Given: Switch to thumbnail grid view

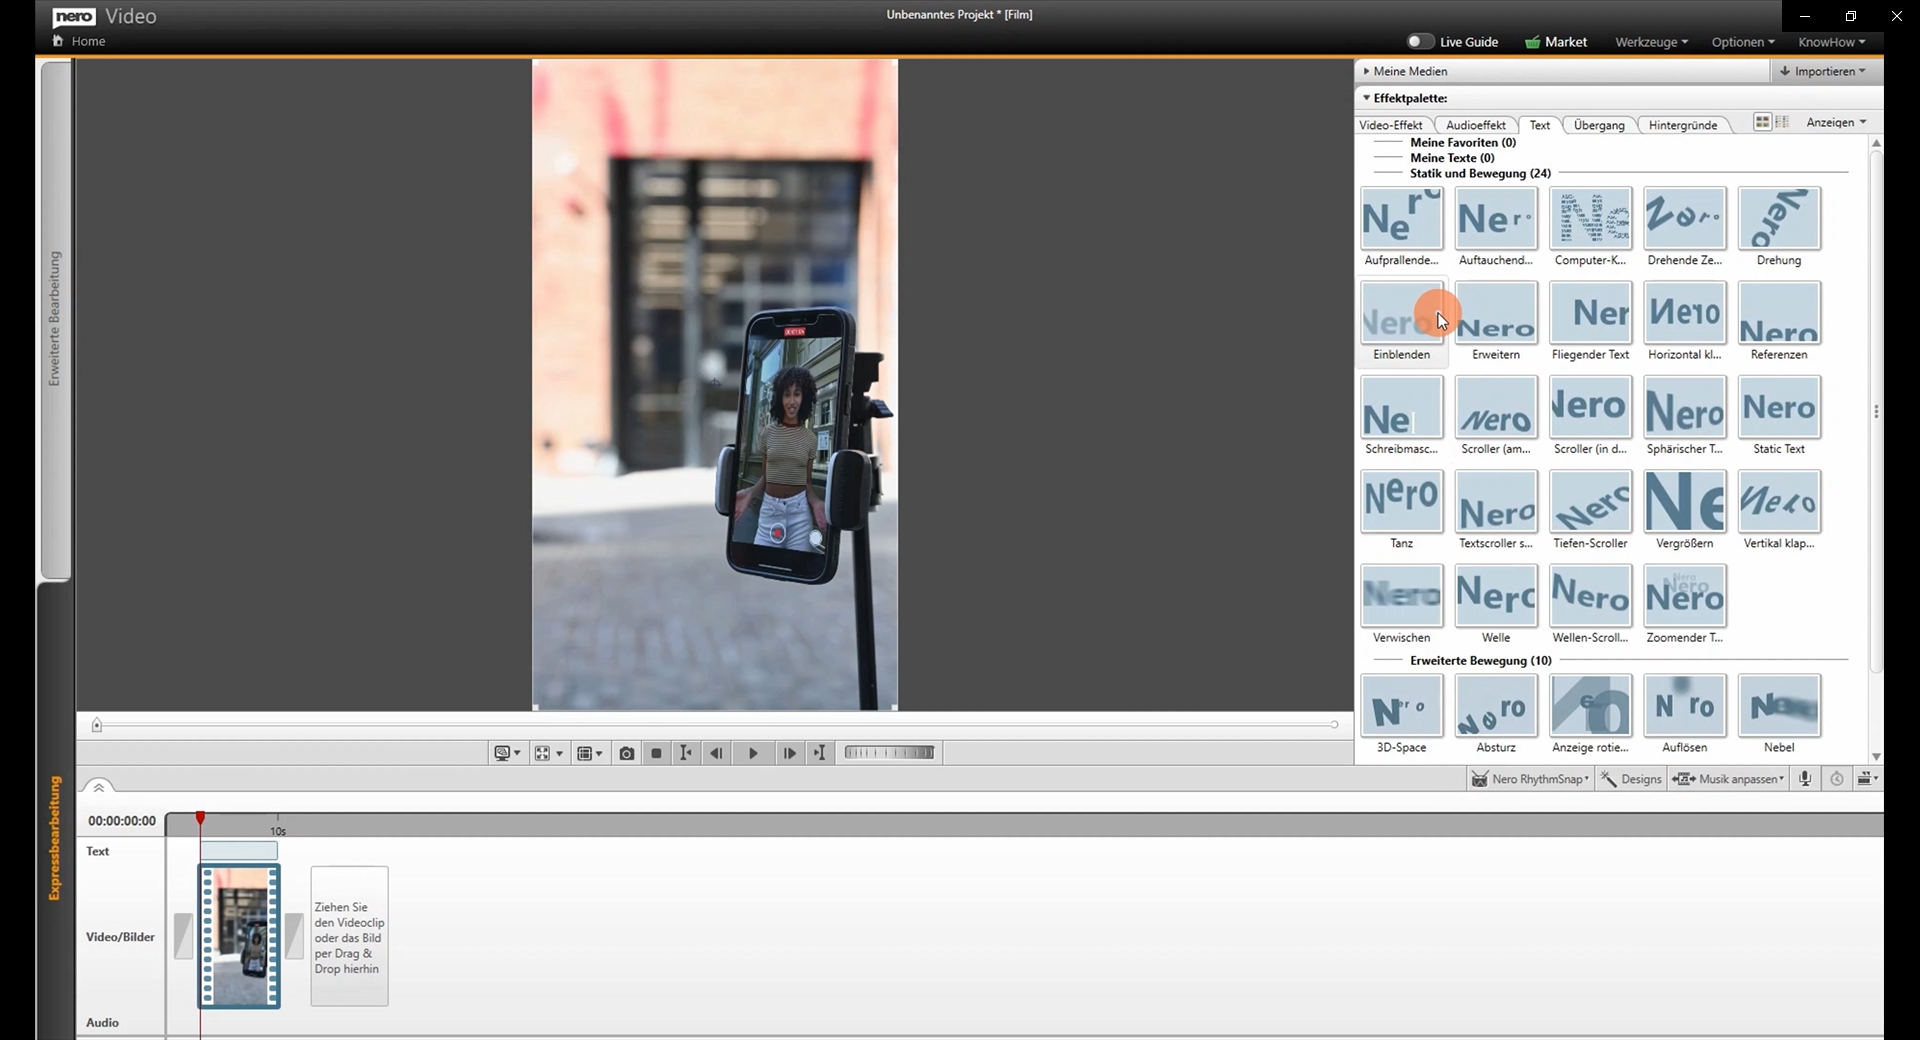Looking at the screenshot, I should tap(1762, 122).
